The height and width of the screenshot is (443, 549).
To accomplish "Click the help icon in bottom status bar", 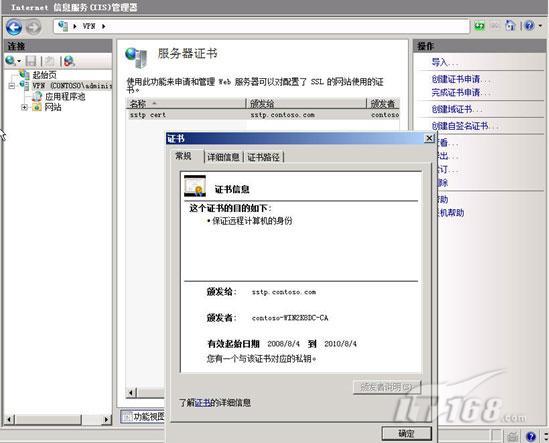I will (x=531, y=436).
